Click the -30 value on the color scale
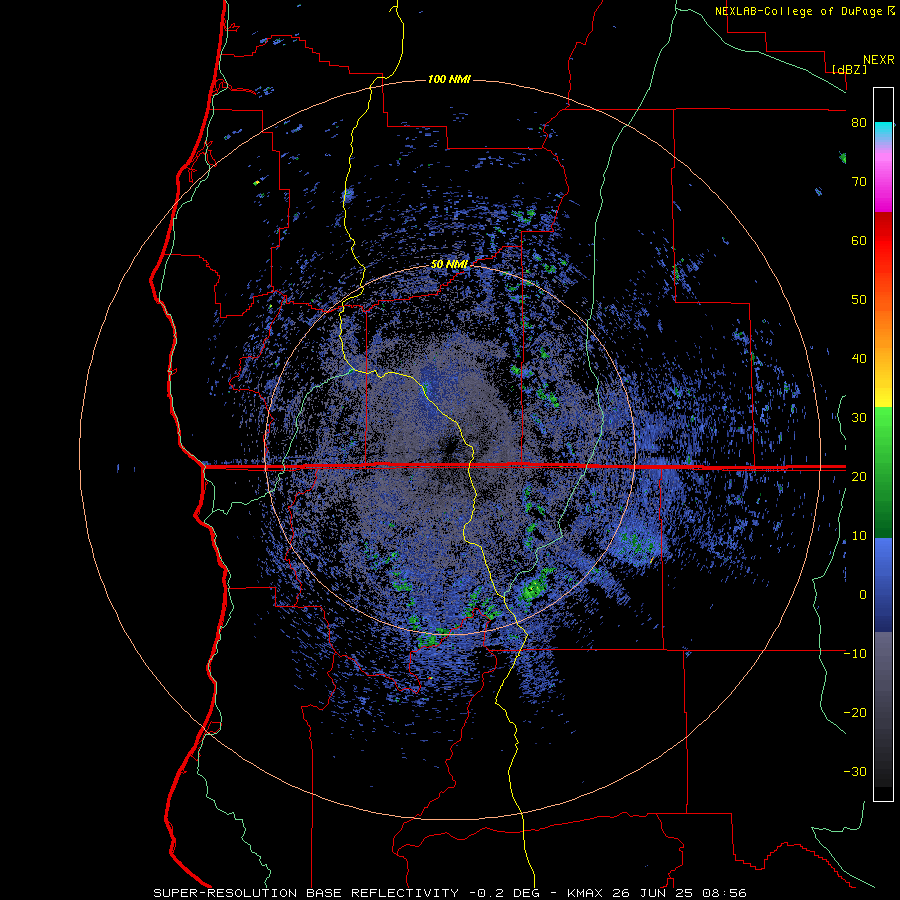The image size is (900, 900). [x=855, y=771]
